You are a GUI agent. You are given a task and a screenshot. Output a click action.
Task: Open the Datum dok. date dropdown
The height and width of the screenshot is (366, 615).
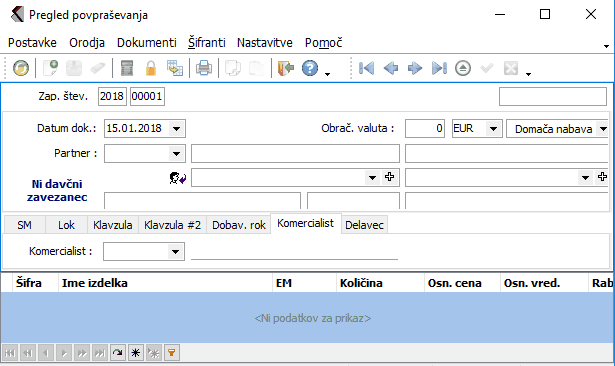pos(176,129)
